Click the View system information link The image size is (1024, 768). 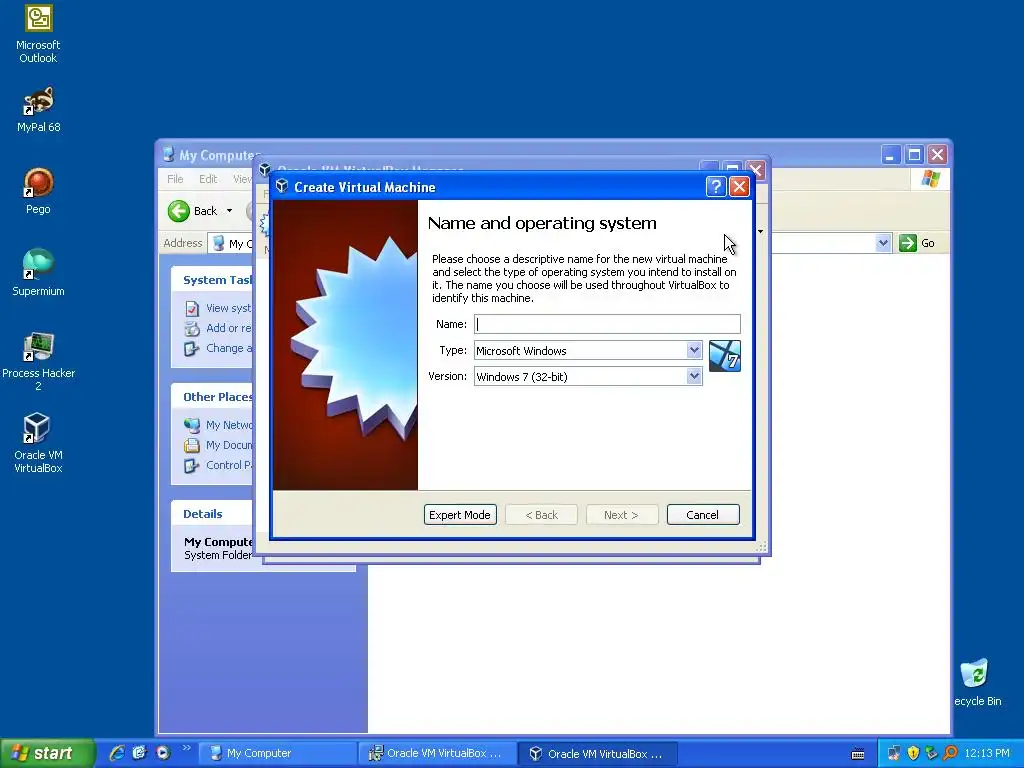tap(229, 308)
